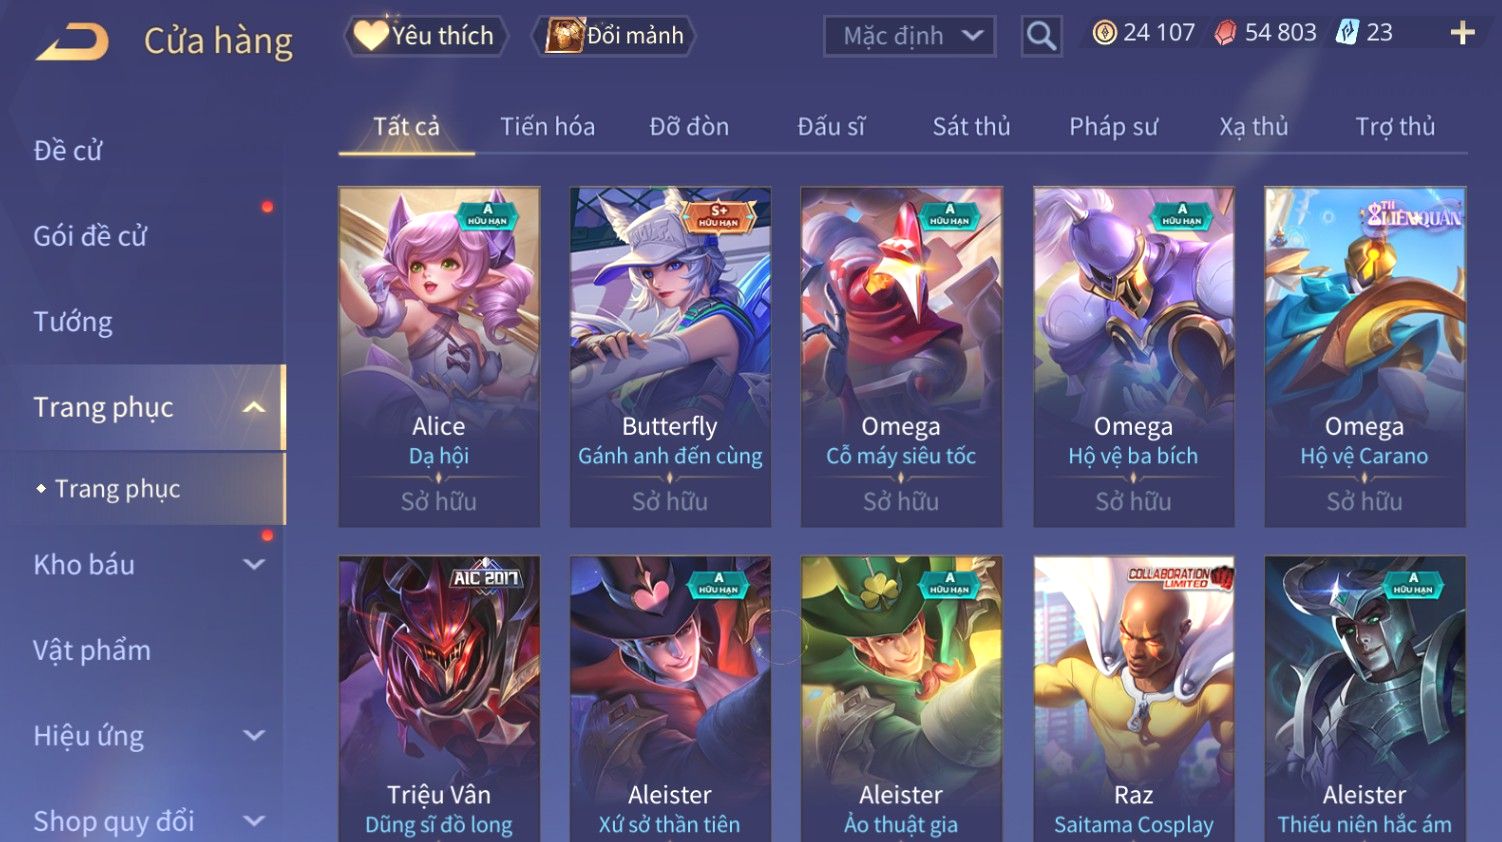Open Yêu thích heart favorites
Screen dimensions: 1502x842
pos(425,36)
